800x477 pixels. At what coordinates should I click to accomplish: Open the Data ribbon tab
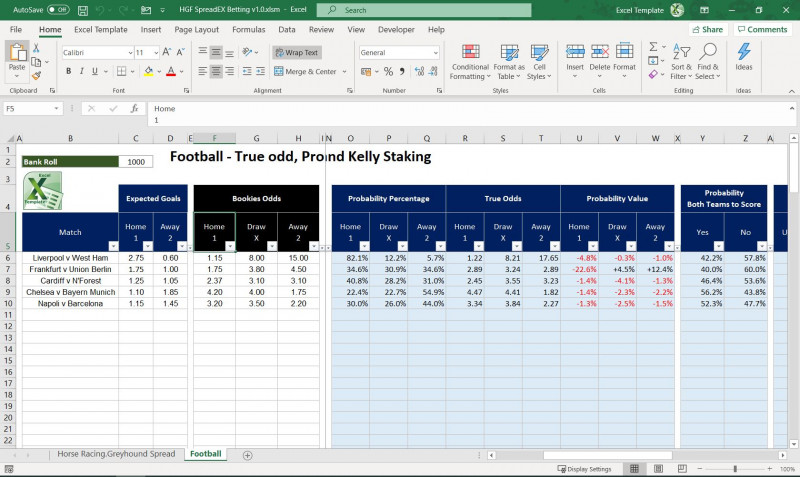tap(287, 30)
